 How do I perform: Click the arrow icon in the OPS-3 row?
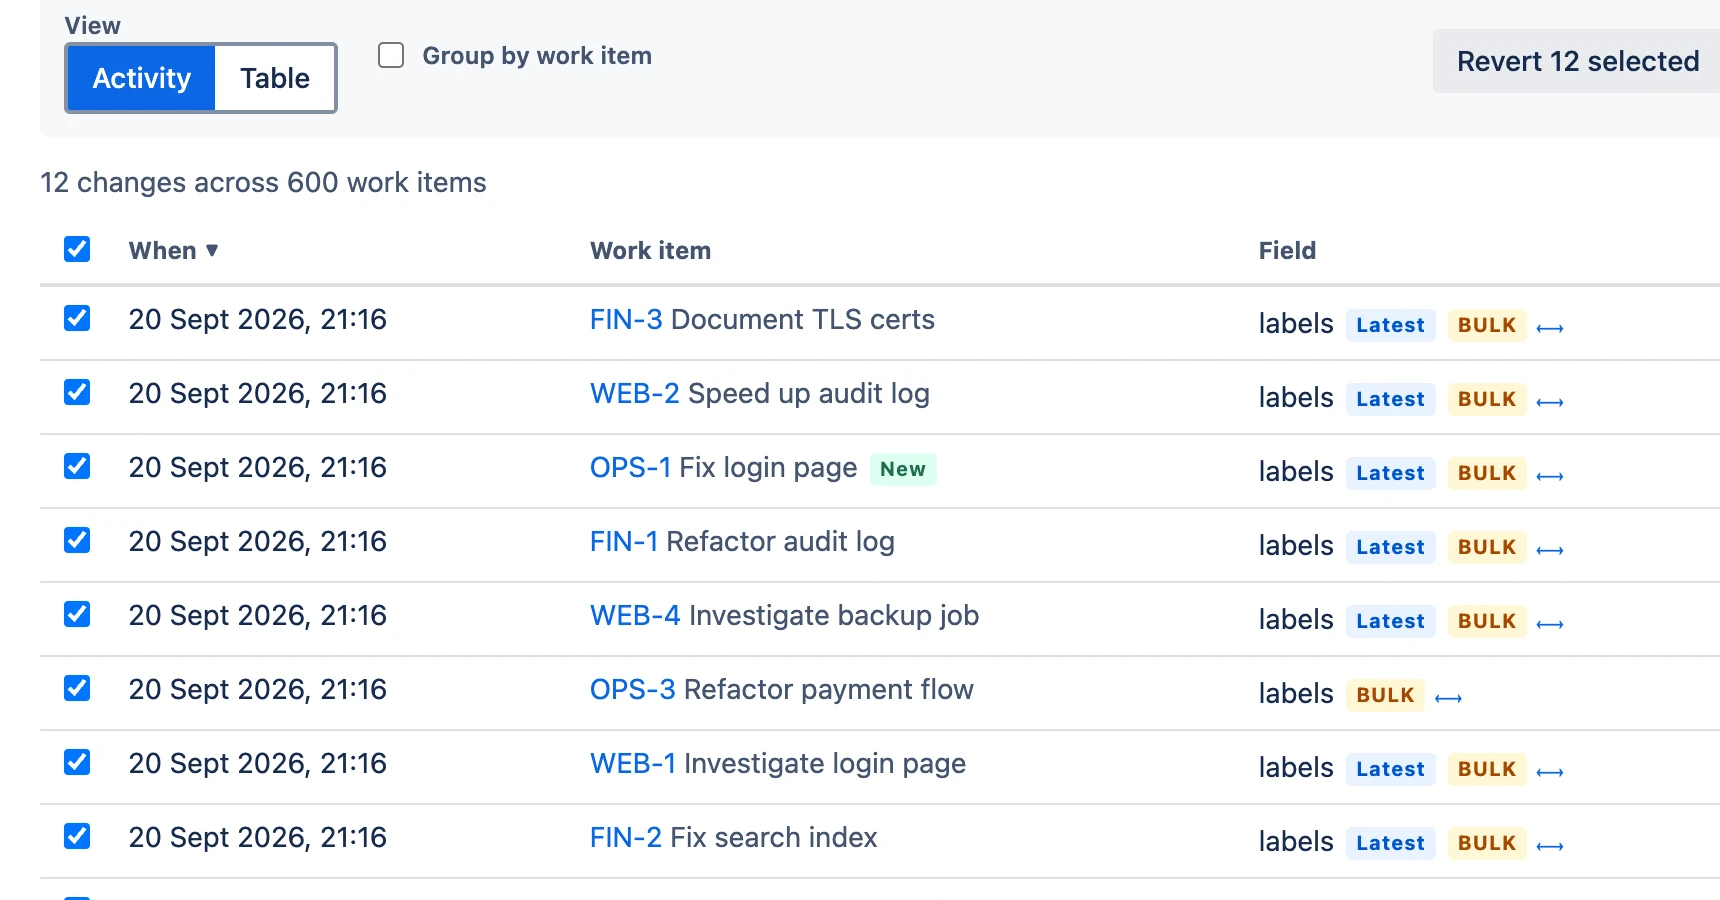point(1448,698)
